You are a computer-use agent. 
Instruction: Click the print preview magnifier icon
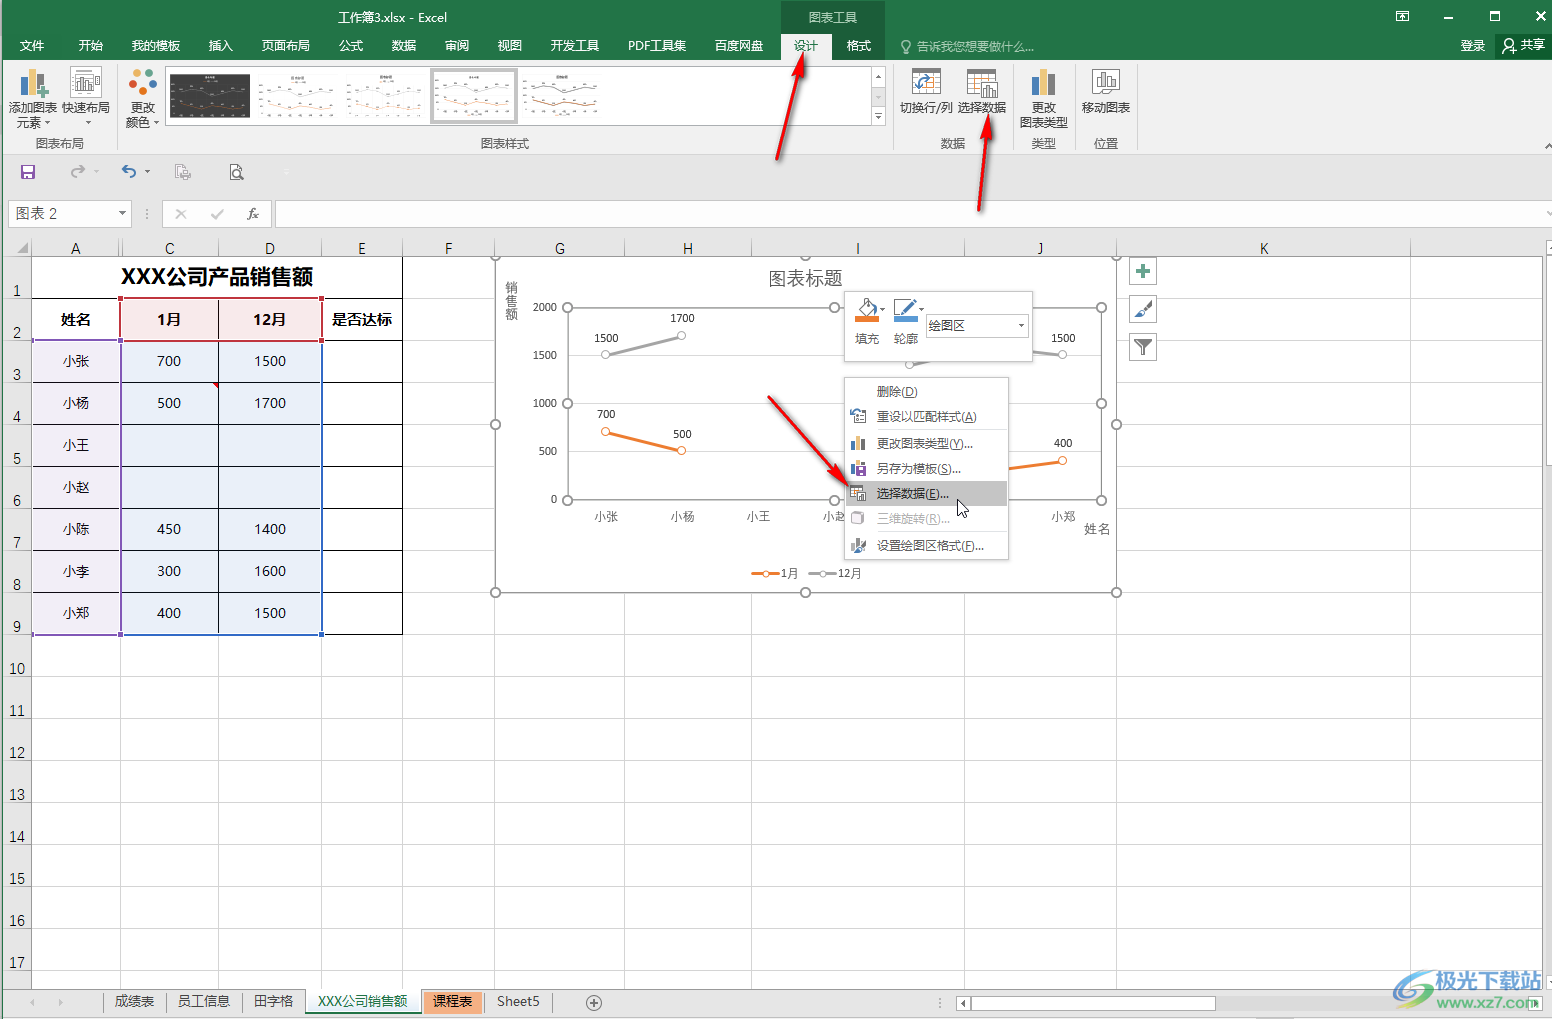(236, 172)
